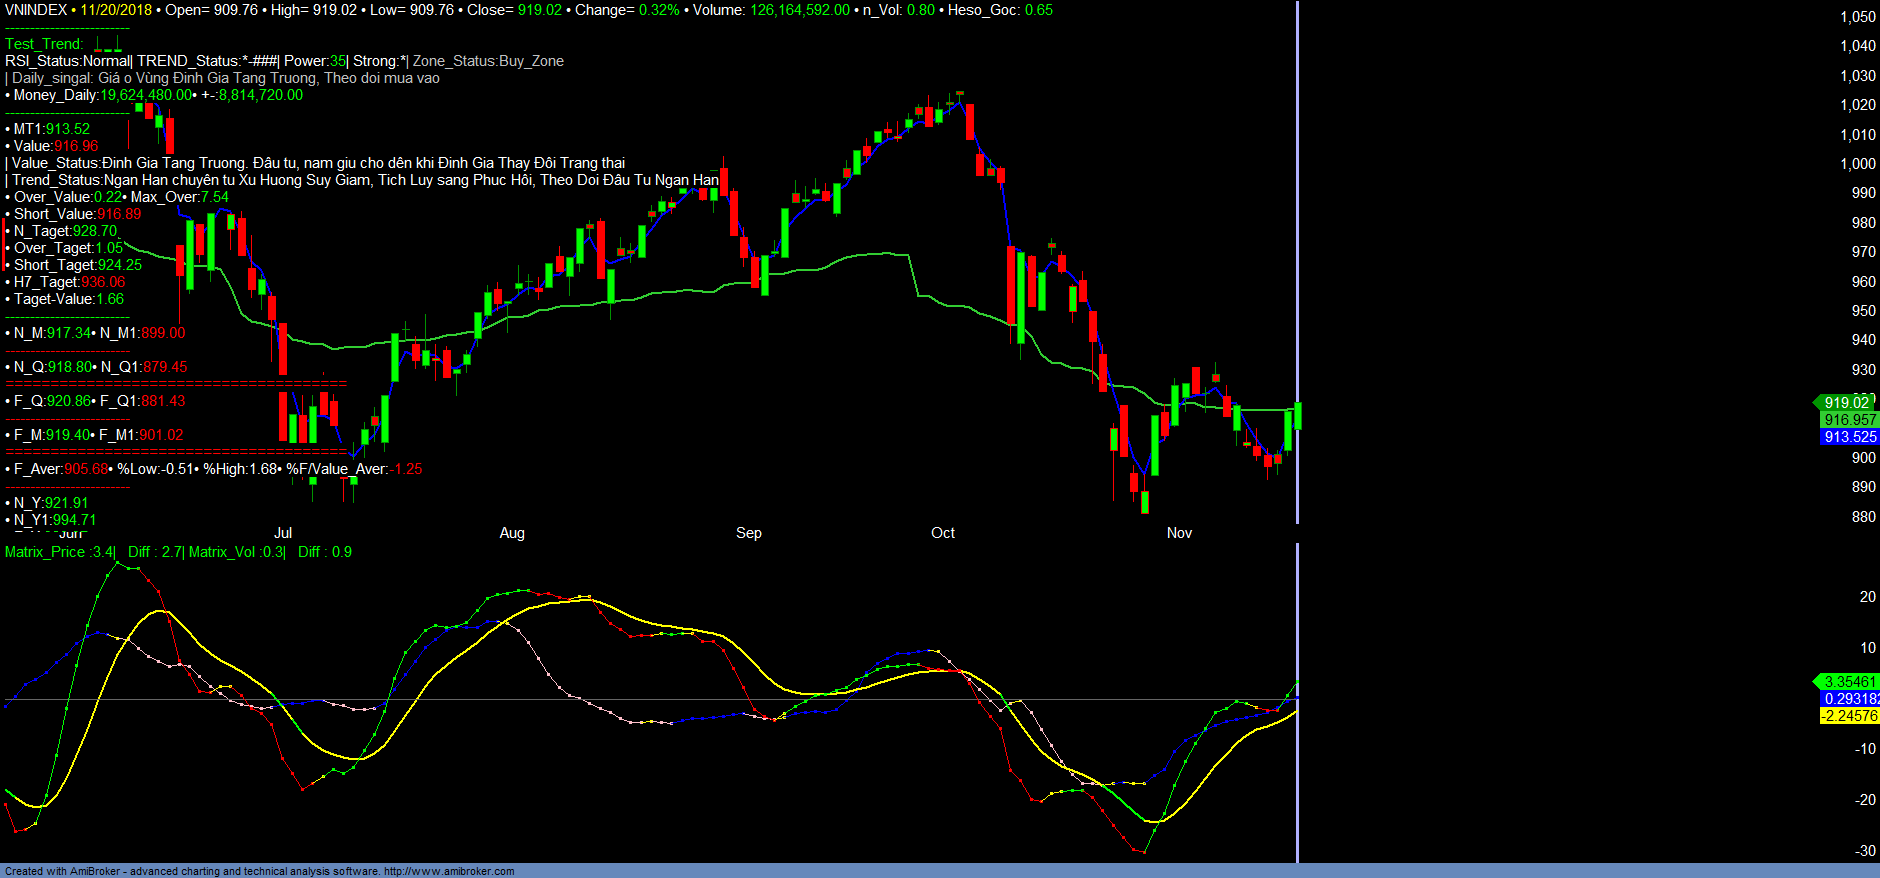Select the Aug month marker on the date axis
The width and height of the screenshot is (1880, 878).
click(x=512, y=533)
